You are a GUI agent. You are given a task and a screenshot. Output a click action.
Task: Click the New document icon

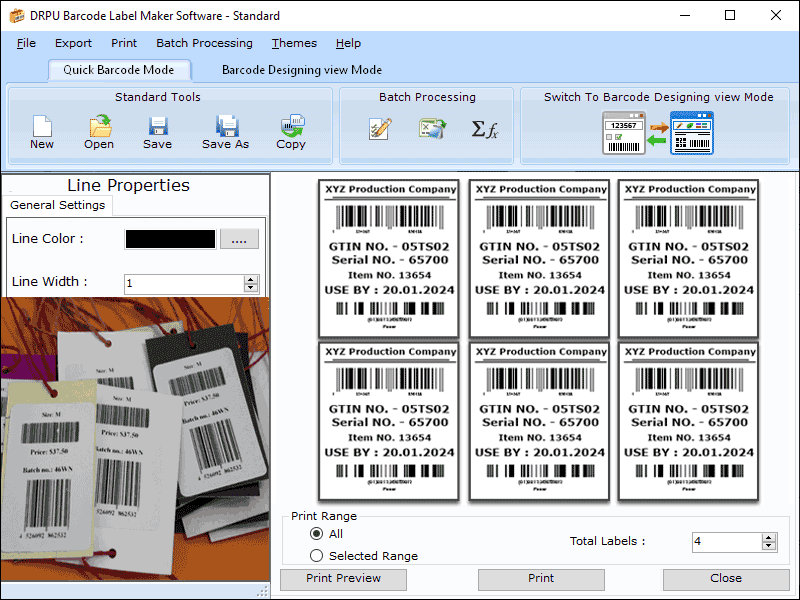(x=42, y=126)
